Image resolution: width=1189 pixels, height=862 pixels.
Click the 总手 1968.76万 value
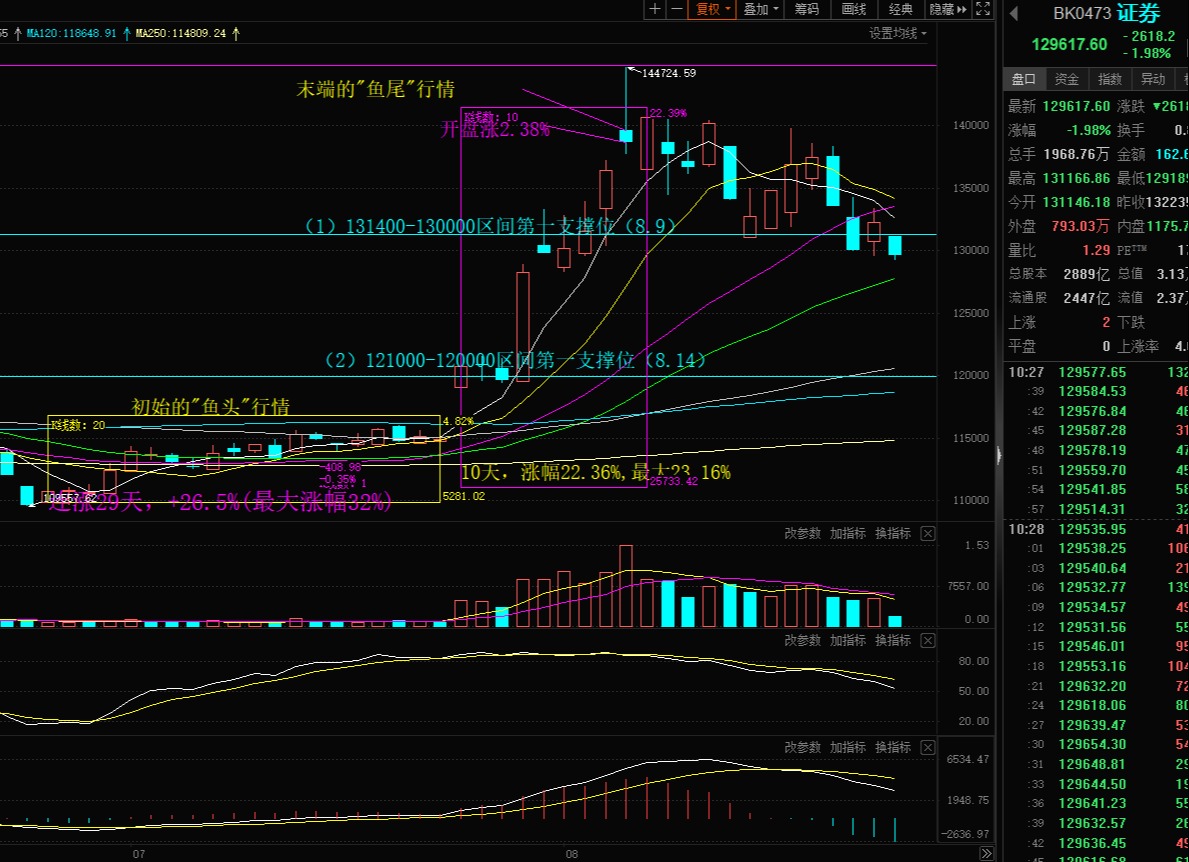(1076, 155)
